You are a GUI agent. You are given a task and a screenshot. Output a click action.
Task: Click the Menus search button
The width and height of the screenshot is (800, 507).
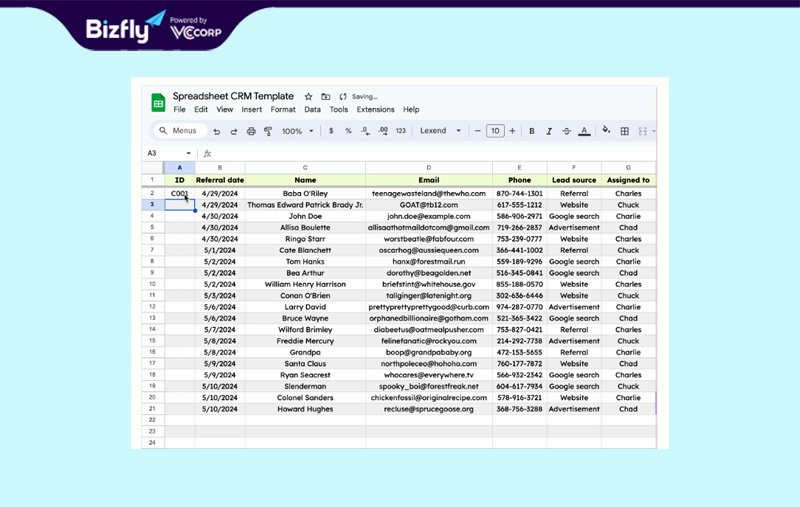(178, 131)
